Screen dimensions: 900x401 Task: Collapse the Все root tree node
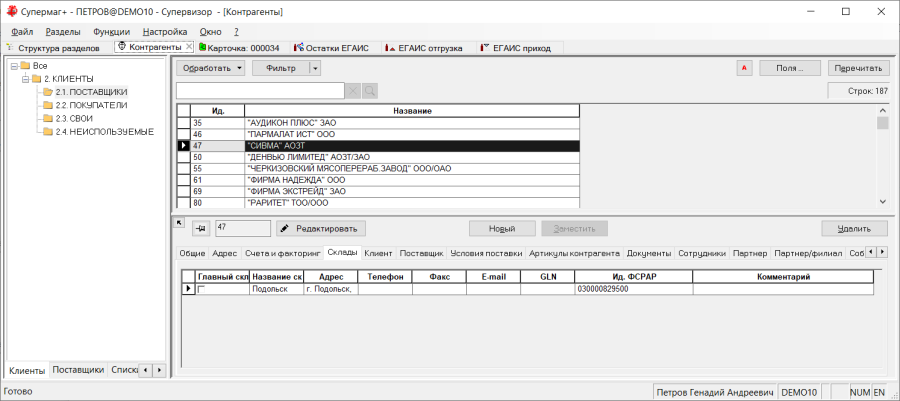[12, 65]
